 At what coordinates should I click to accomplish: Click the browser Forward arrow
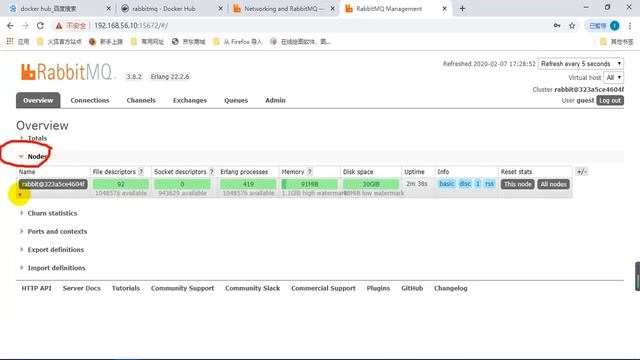click(x=25, y=25)
